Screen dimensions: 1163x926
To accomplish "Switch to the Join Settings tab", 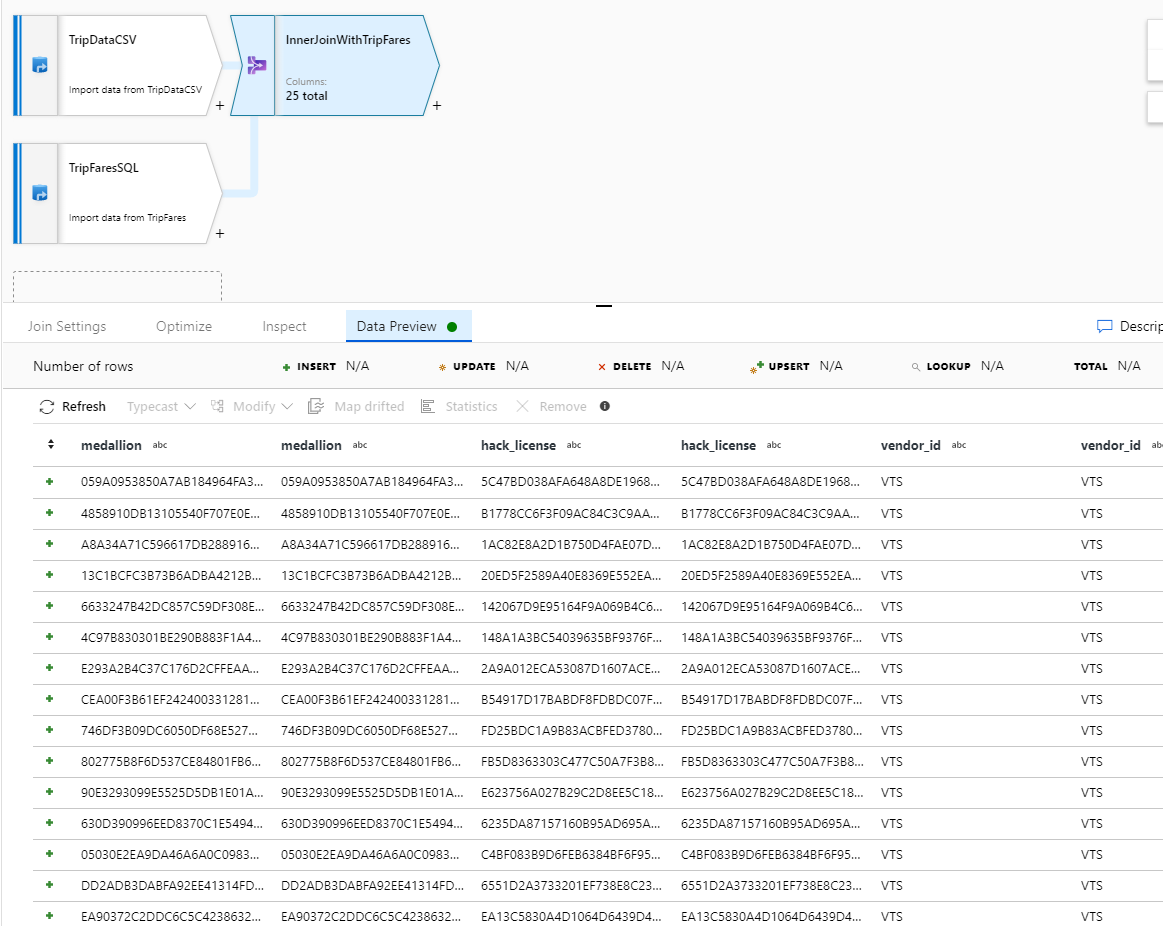I will (65, 326).
